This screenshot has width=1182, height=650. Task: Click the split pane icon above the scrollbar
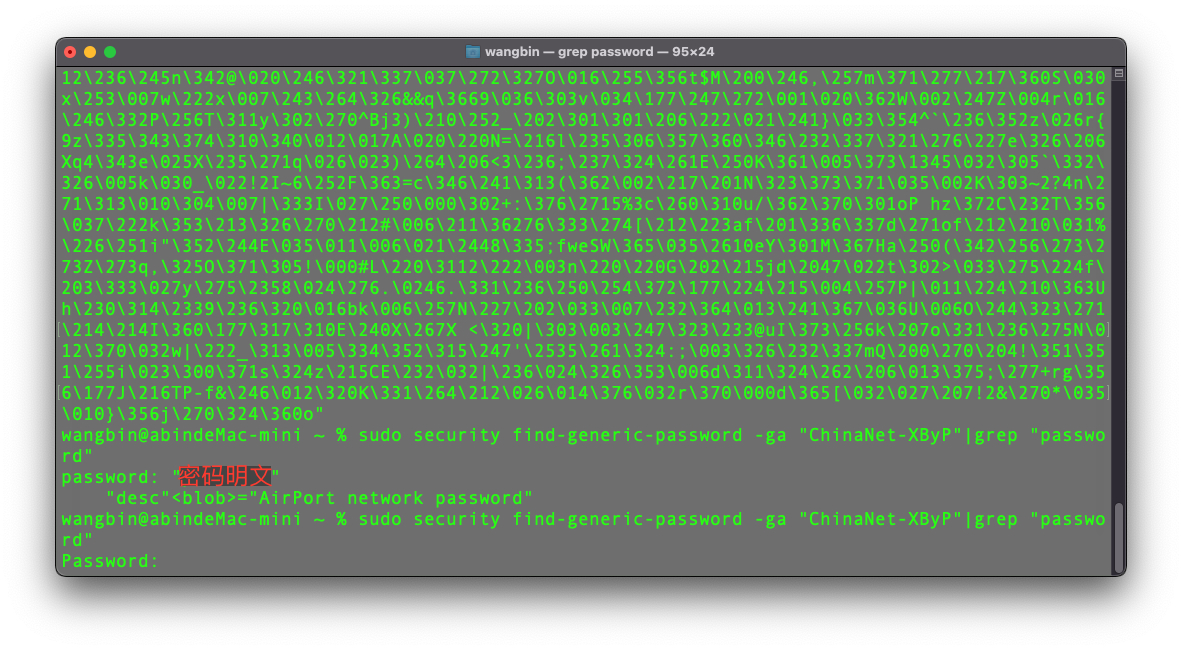(1119, 73)
